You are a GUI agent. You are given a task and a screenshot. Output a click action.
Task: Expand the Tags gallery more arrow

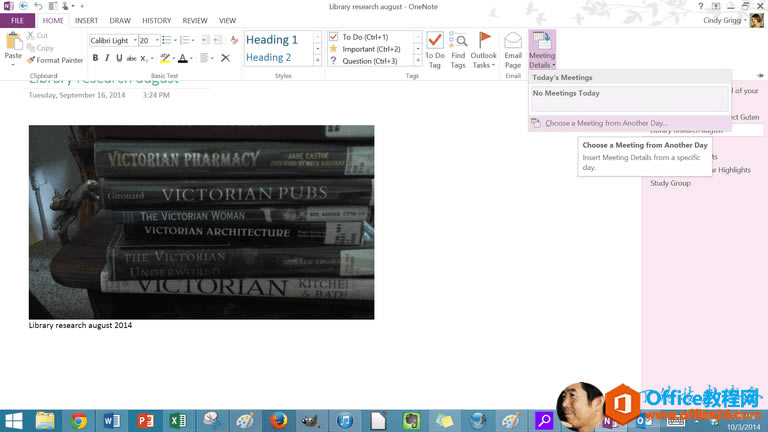point(418,61)
